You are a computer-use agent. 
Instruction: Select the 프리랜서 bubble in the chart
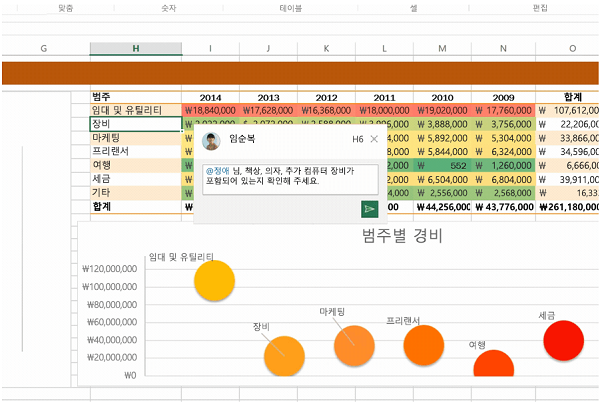tap(424, 345)
